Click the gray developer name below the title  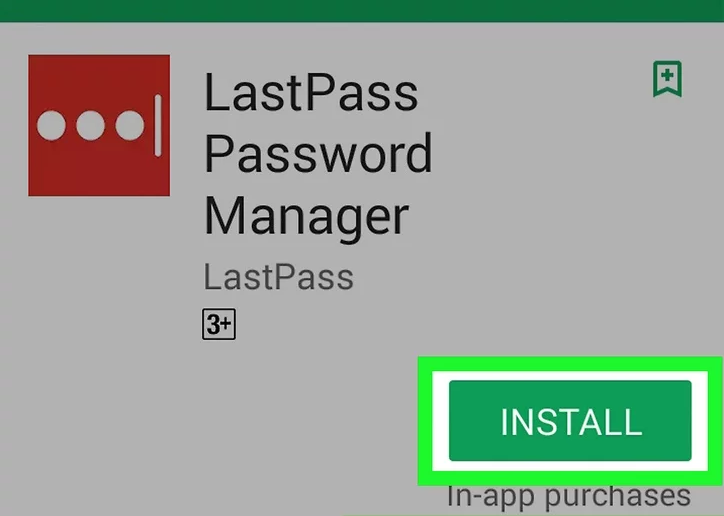[278, 277]
